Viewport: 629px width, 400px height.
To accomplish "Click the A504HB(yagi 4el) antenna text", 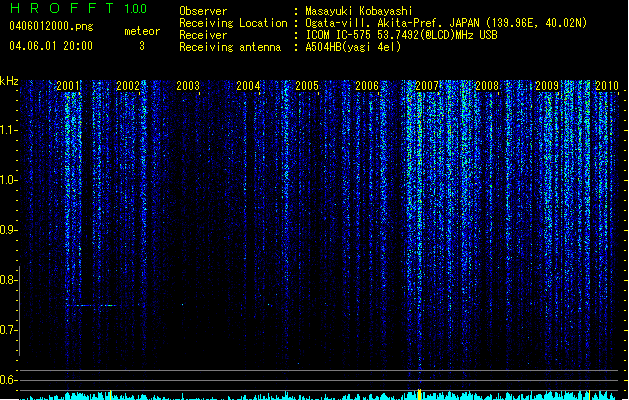I will point(353,47).
